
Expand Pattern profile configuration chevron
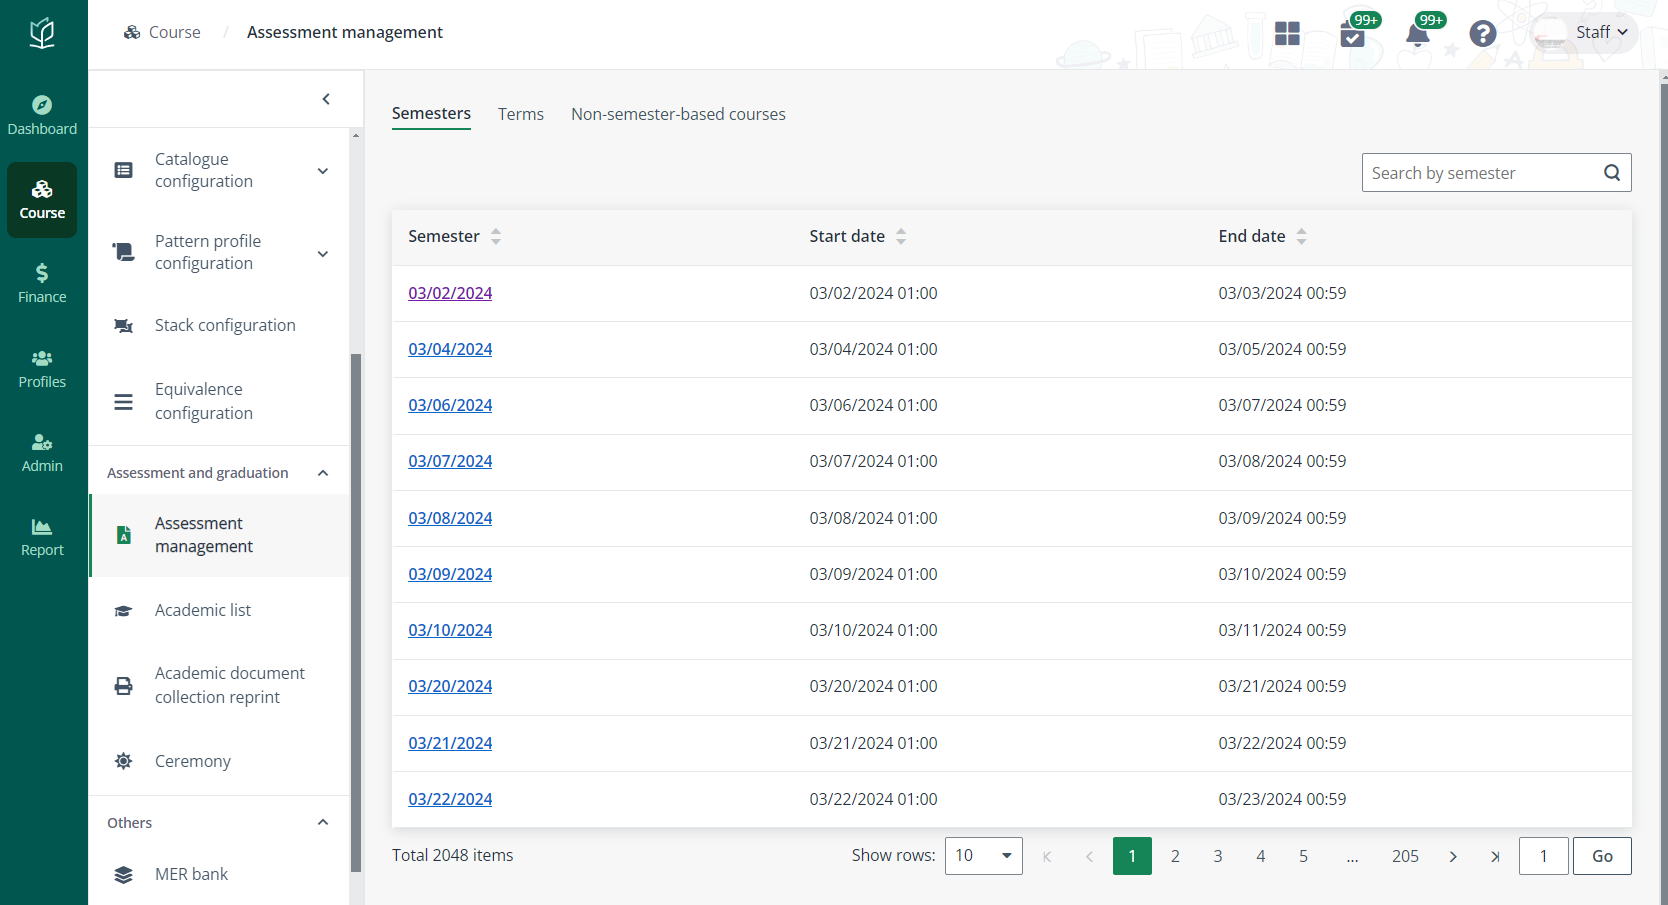[x=323, y=254]
